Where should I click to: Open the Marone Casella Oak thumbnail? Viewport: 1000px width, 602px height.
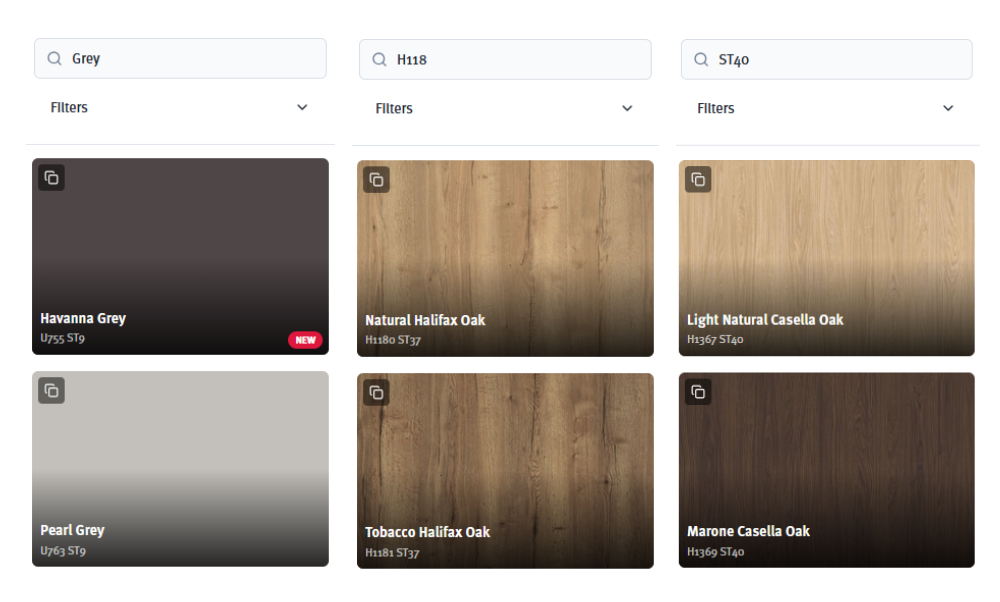tap(827, 470)
